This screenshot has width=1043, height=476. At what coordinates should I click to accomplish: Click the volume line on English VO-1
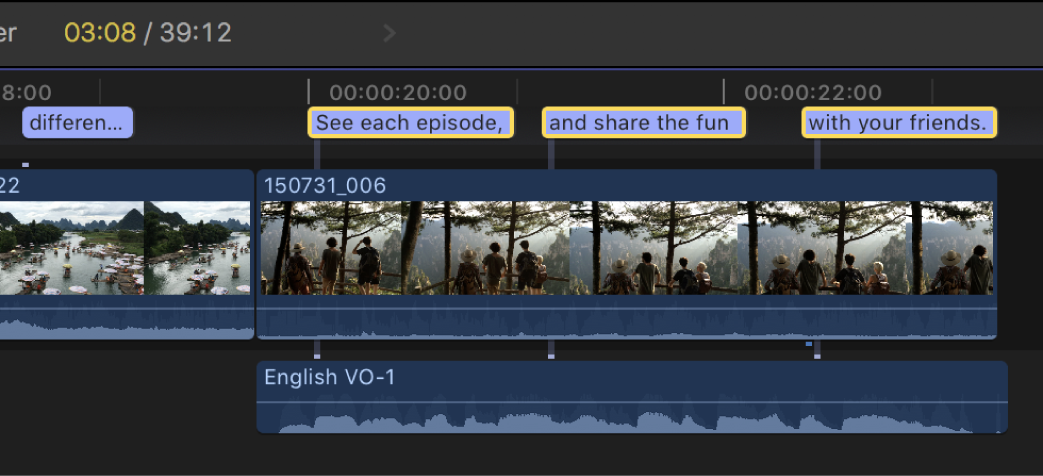point(632,402)
